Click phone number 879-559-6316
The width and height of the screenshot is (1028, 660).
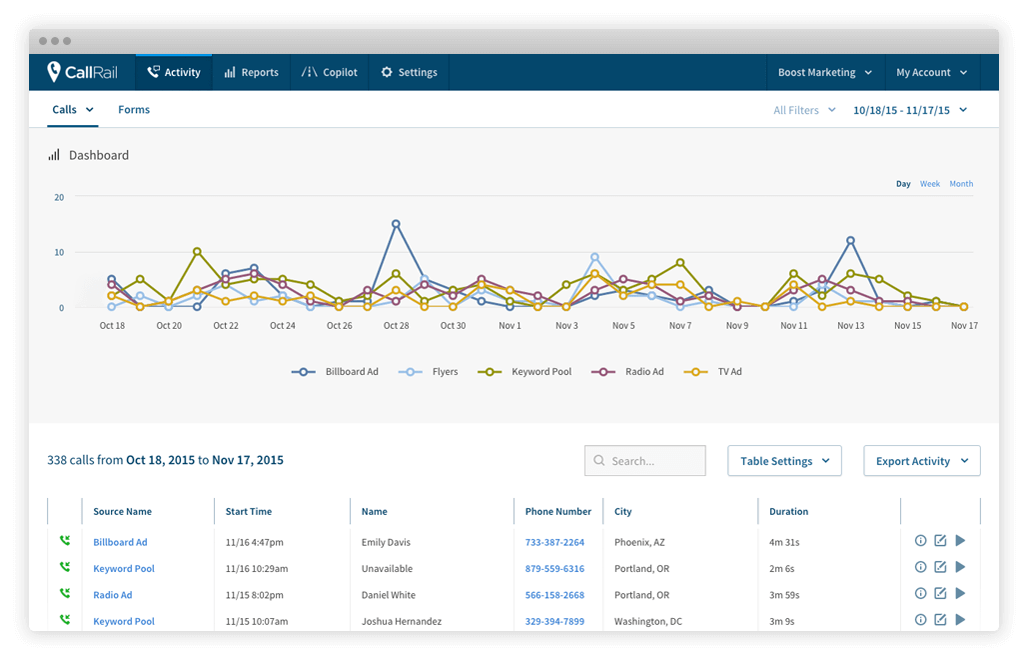point(555,568)
